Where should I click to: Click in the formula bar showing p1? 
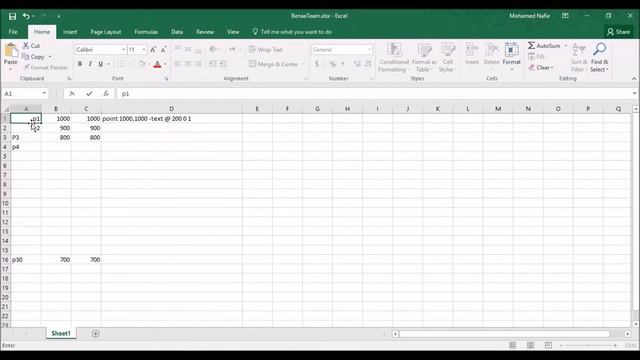373,93
